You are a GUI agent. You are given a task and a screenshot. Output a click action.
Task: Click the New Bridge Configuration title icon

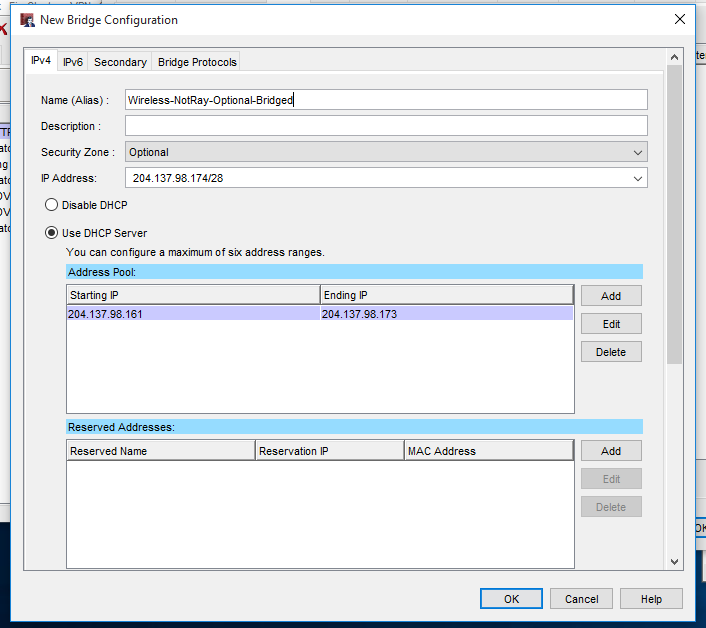pyautogui.click(x=27, y=20)
